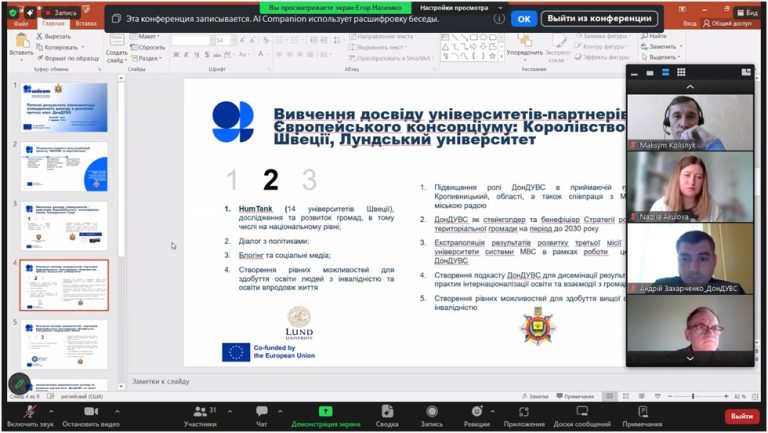Show next participants with down chevron
Viewport: 768px width, 433px height.
690,359
